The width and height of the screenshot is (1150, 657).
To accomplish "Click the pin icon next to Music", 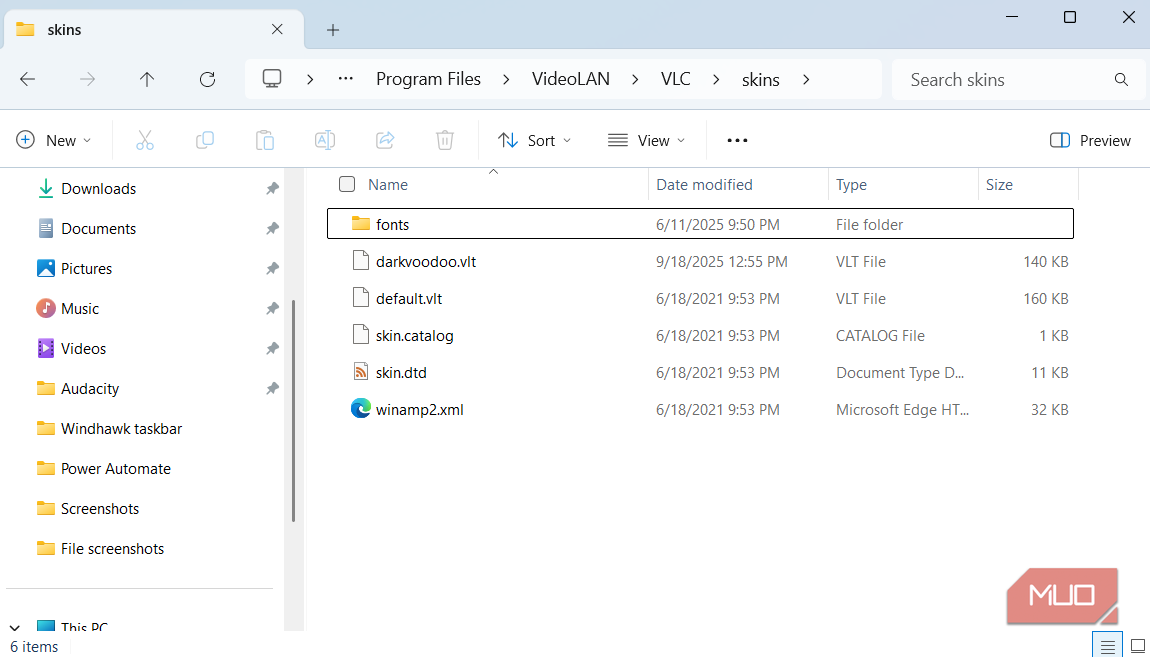I will (272, 309).
